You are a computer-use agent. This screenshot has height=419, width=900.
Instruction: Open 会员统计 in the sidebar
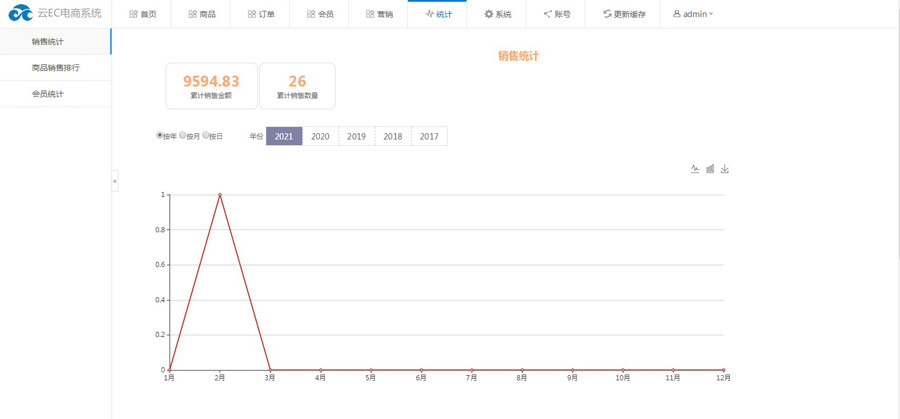pos(47,94)
